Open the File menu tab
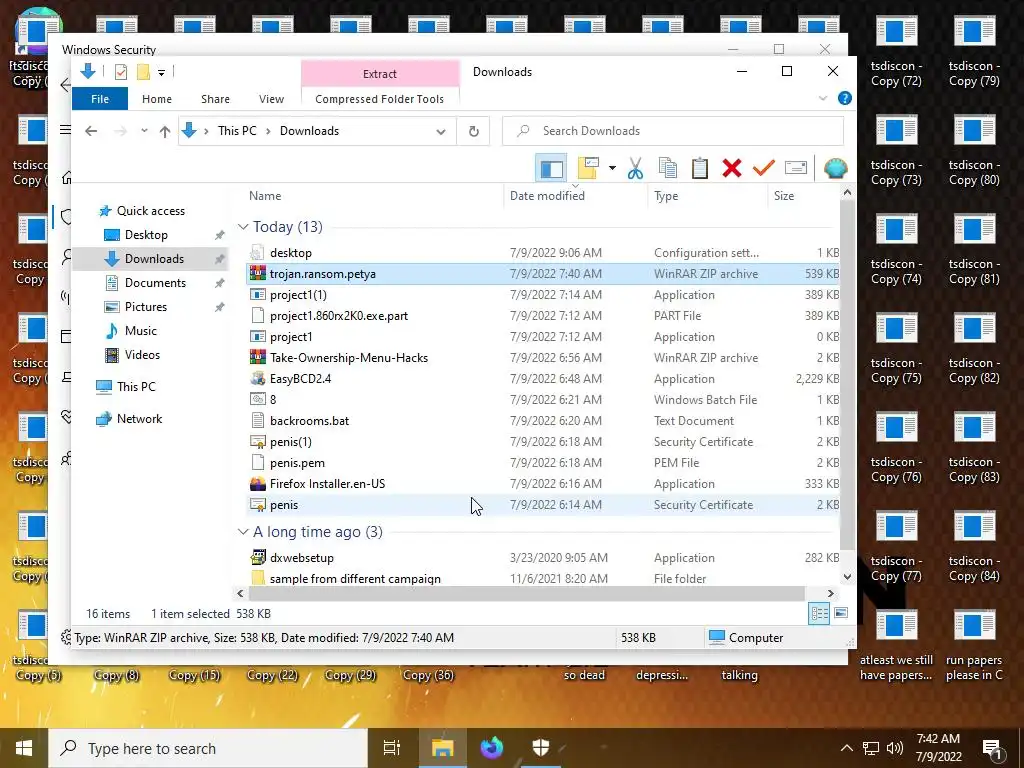The image size is (1024, 768). [100, 99]
